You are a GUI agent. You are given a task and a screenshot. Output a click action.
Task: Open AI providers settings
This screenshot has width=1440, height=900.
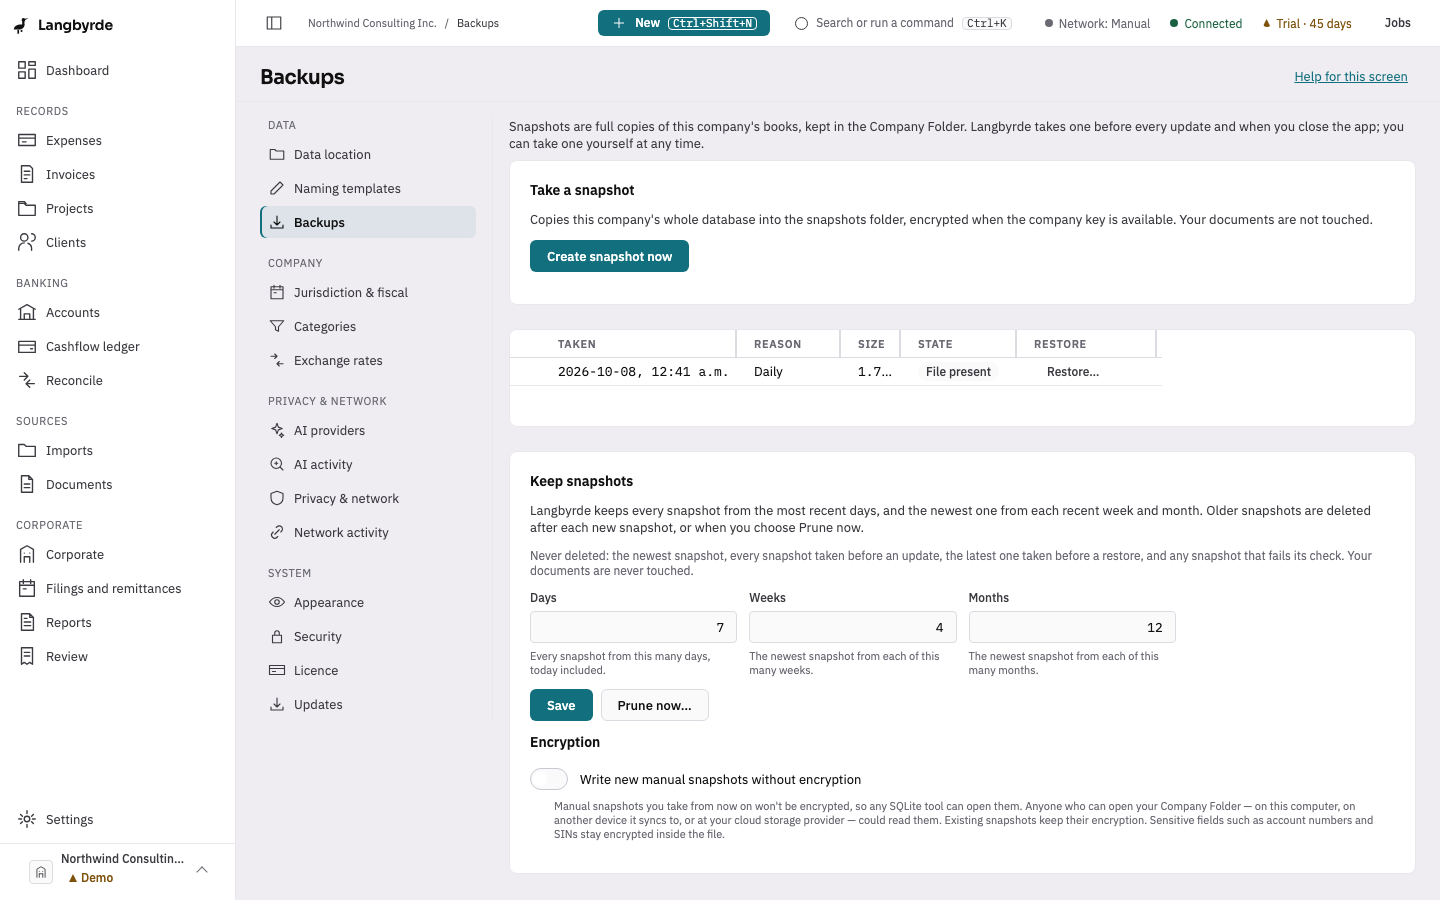coord(368,430)
